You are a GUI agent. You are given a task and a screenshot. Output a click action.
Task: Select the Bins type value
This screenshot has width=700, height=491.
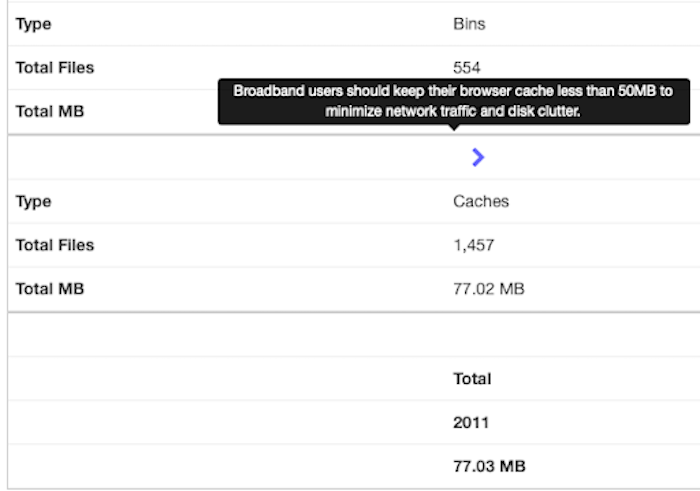(469, 24)
